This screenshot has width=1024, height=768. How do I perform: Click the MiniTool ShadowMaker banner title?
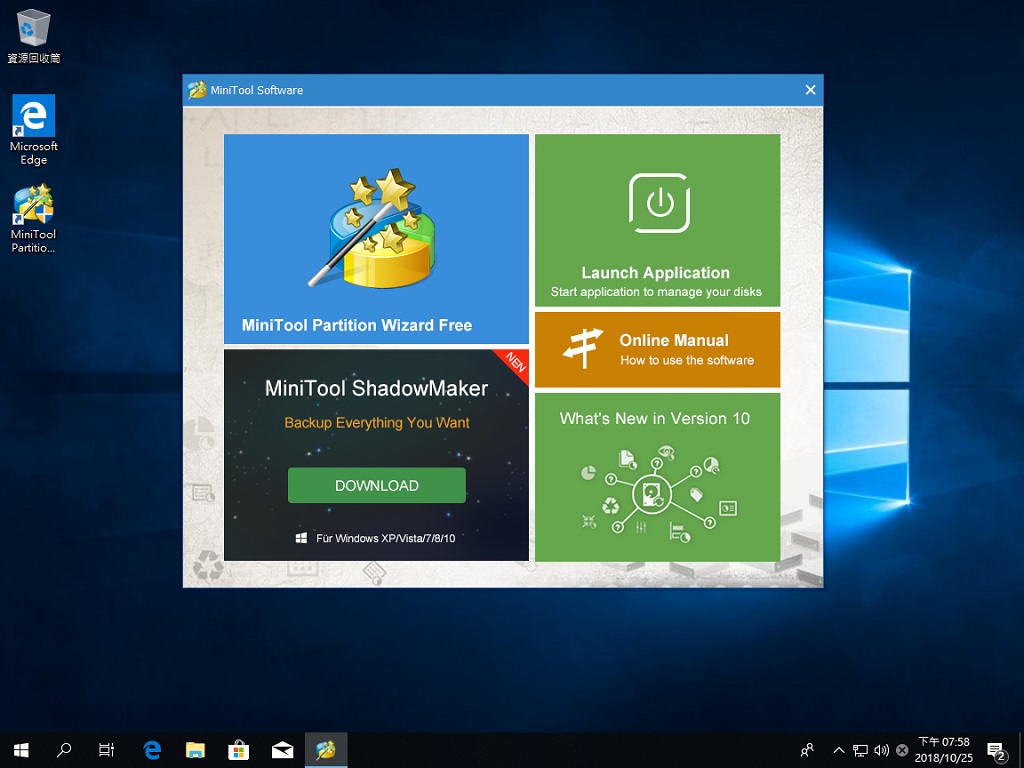click(x=377, y=389)
